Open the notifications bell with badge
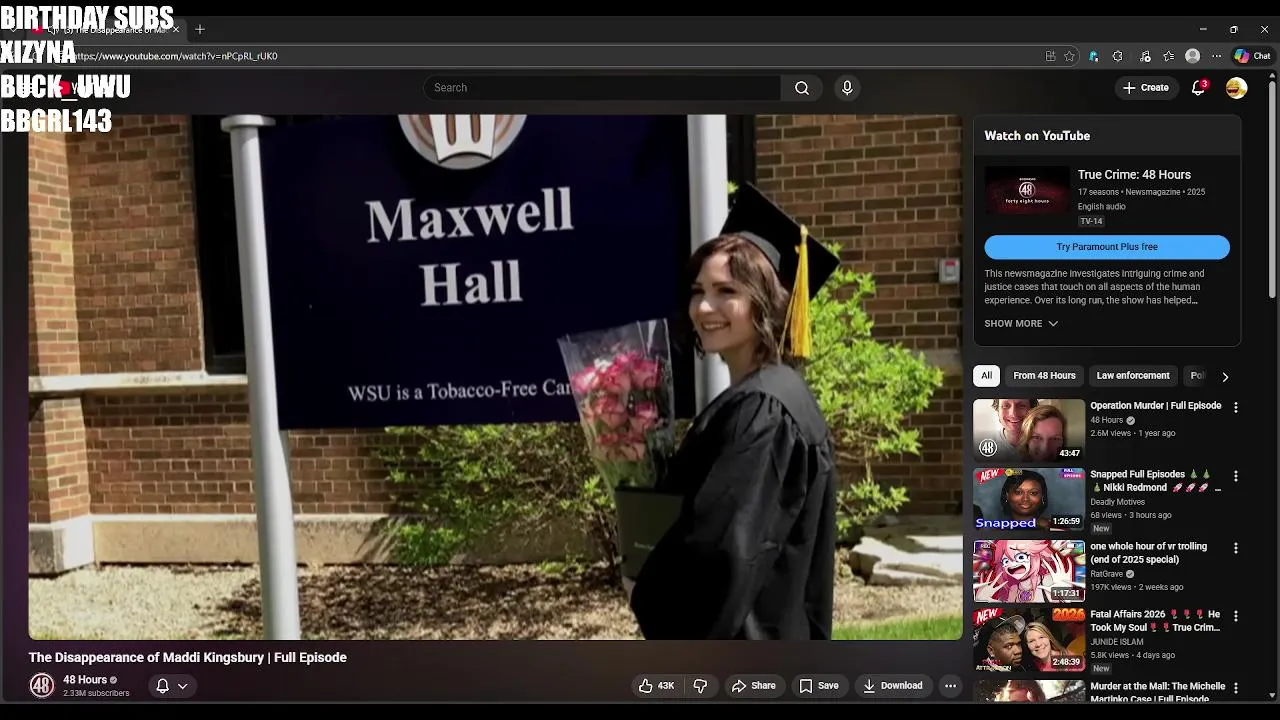1280x720 pixels. coord(1198,88)
